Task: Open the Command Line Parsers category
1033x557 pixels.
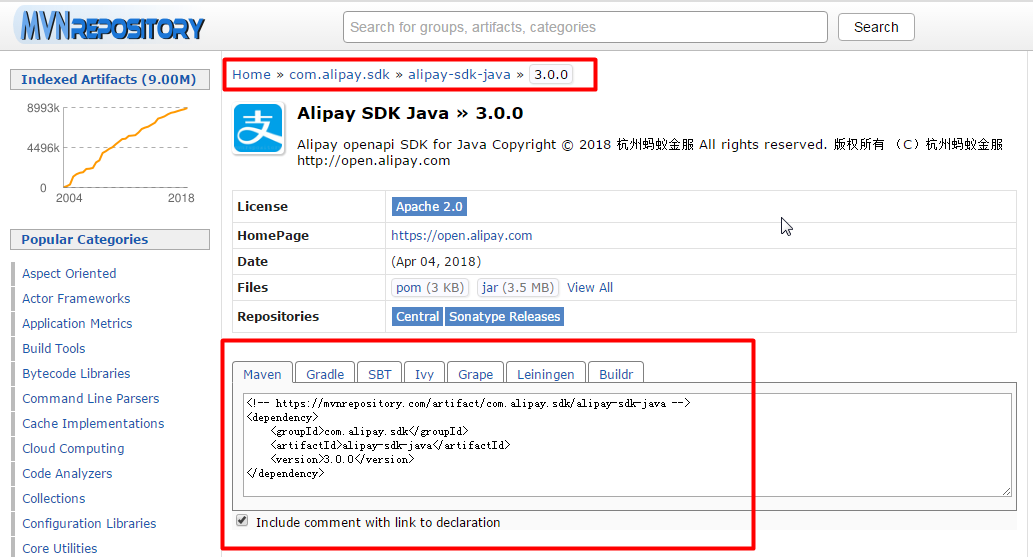Action: pyautogui.click(x=91, y=399)
